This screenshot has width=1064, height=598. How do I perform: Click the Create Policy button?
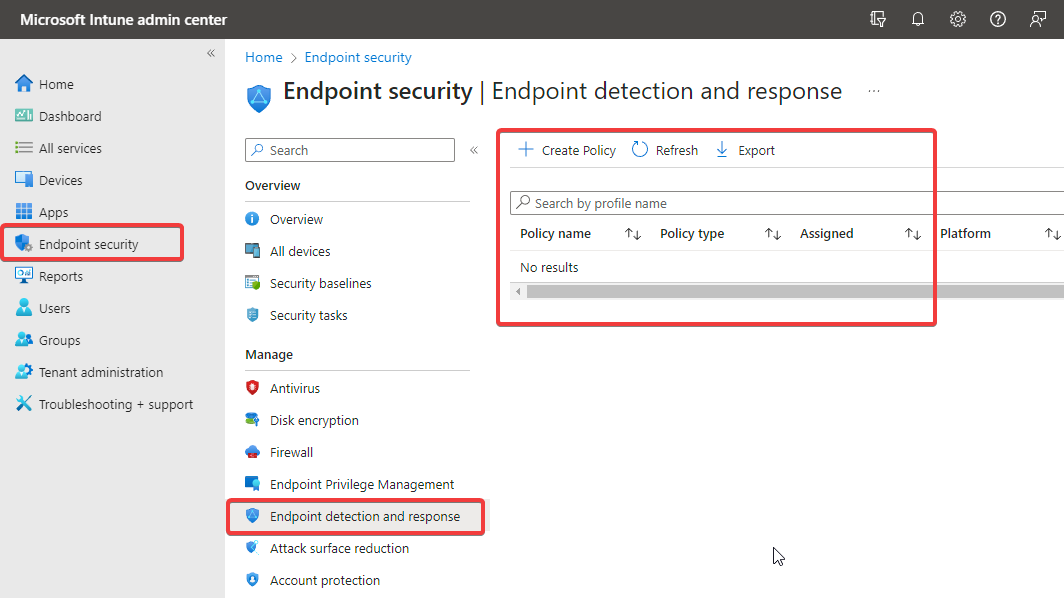566,149
